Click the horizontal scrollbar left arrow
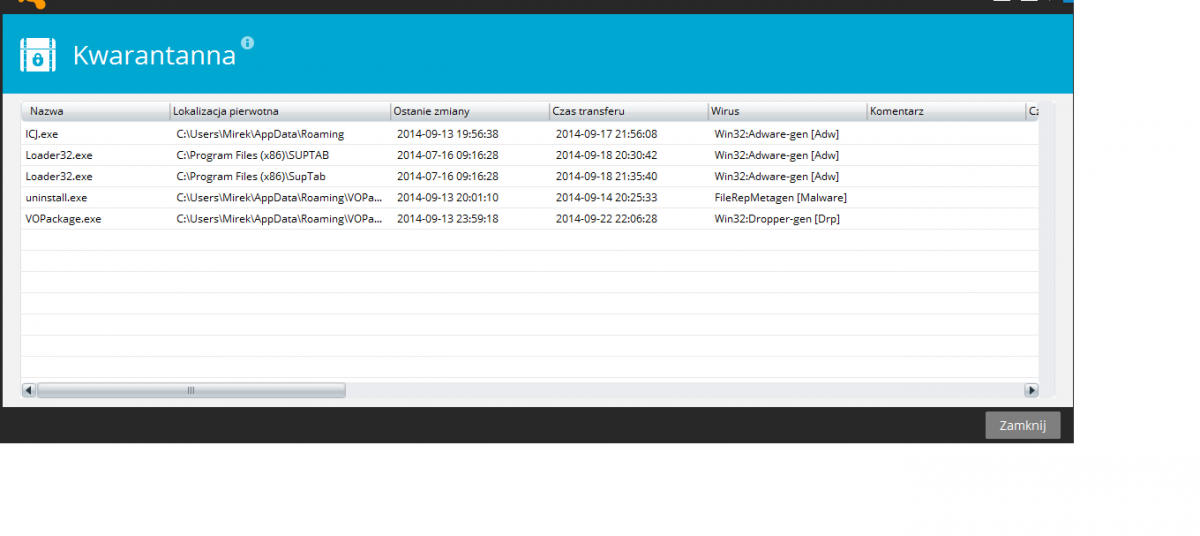The width and height of the screenshot is (1200, 536). tap(28, 390)
